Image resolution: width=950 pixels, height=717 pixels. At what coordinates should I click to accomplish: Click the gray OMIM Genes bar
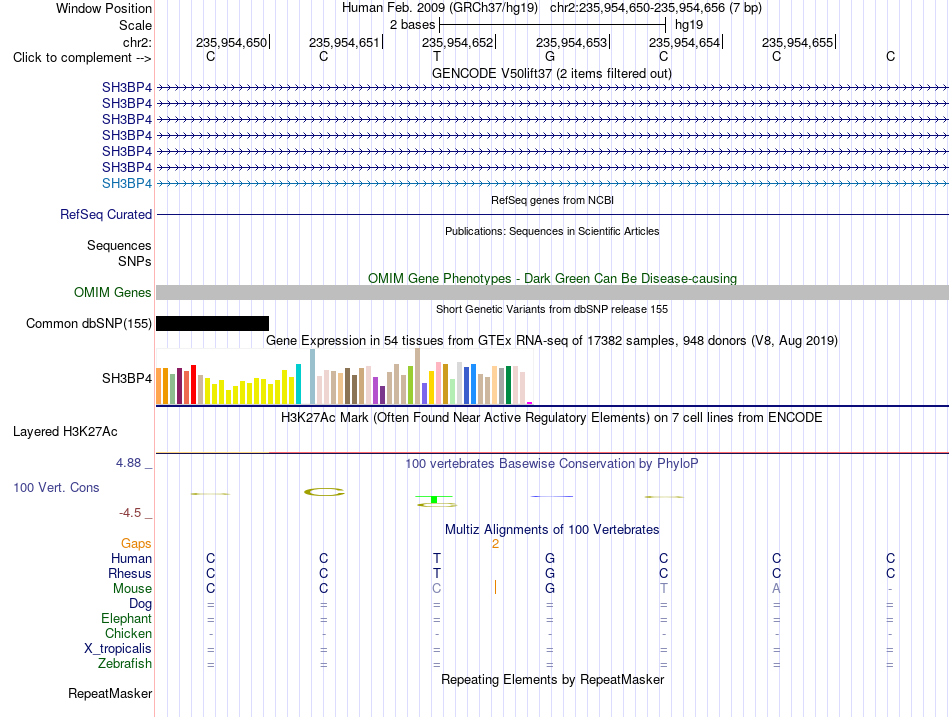(552, 293)
